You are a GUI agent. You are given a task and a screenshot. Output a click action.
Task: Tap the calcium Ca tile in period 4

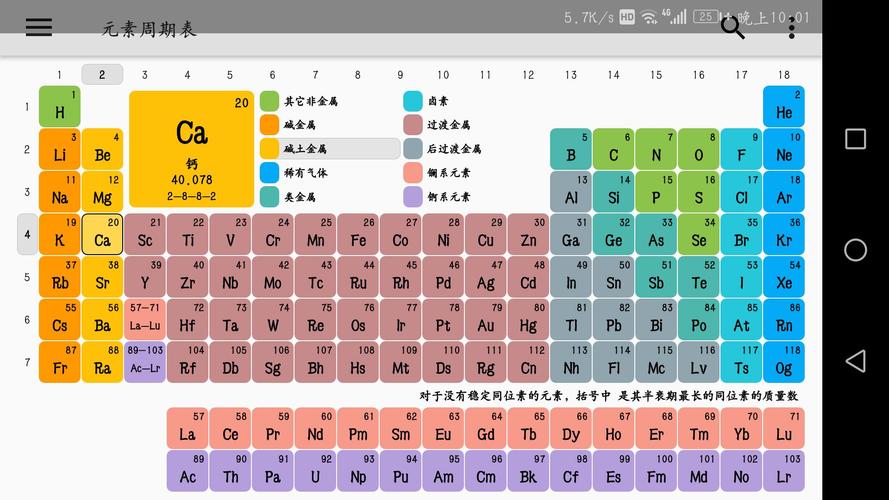click(102, 234)
